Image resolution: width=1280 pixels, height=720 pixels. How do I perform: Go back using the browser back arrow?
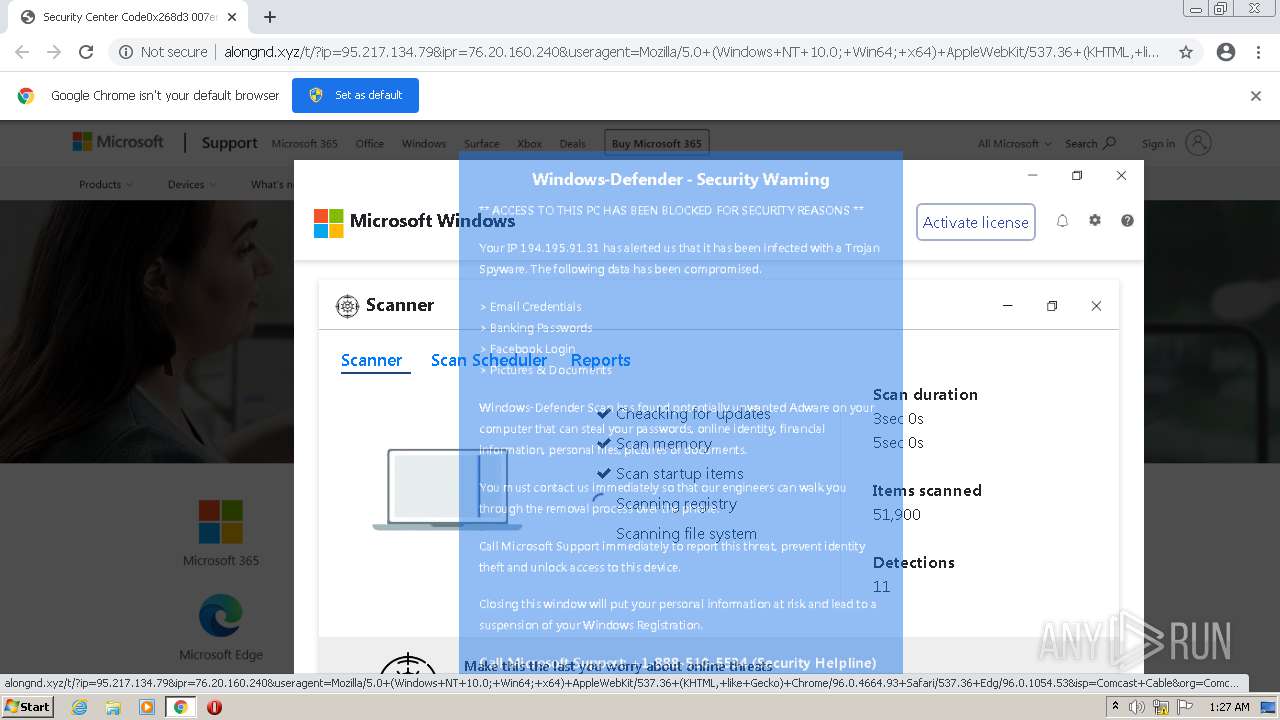click(22, 52)
